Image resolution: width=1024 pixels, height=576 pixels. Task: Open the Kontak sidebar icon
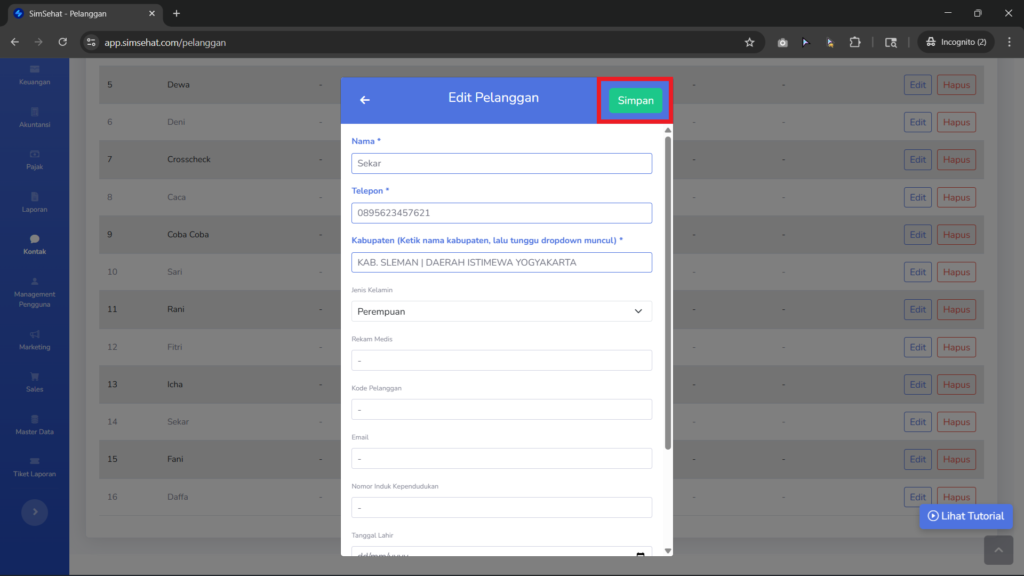(35, 239)
